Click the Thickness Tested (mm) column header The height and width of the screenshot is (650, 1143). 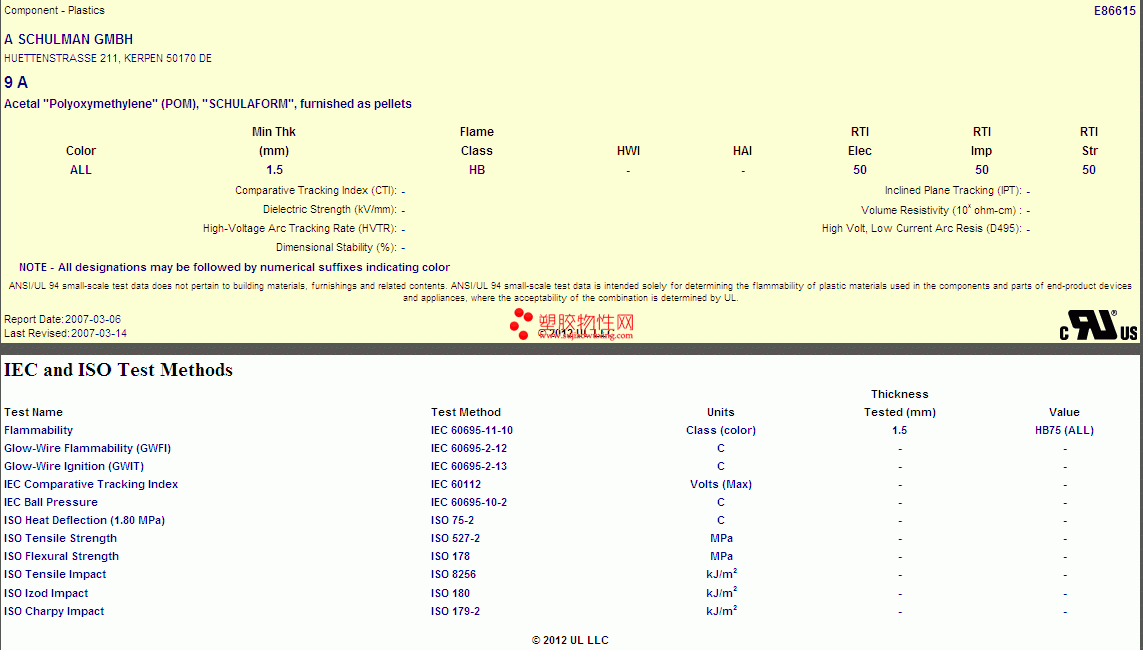[x=900, y=403]
